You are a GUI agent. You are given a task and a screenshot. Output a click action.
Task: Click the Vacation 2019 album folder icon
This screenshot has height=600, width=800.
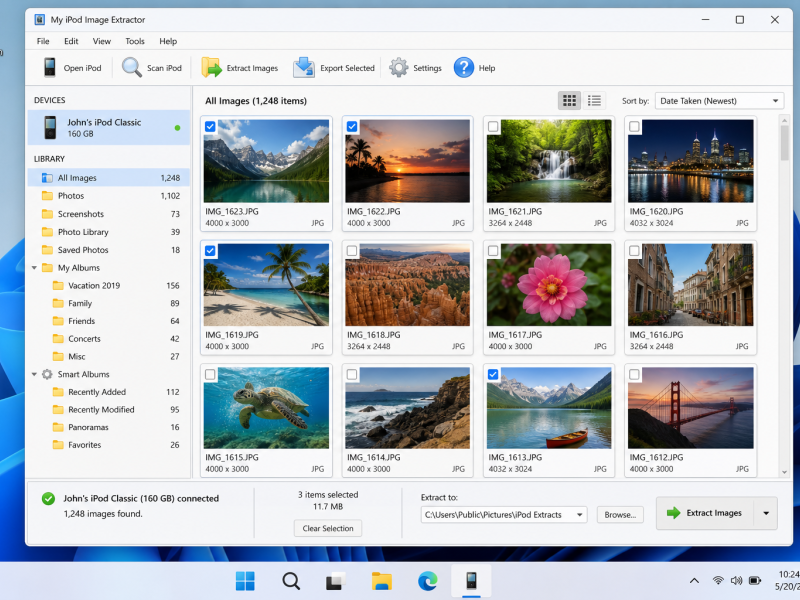[x=58, y=286]
